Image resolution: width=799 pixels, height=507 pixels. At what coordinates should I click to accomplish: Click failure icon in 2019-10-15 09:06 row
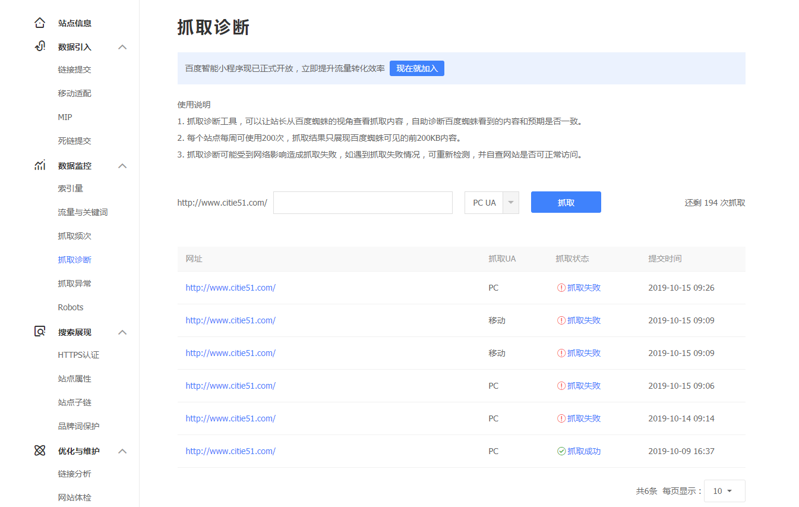coord(561,386)
